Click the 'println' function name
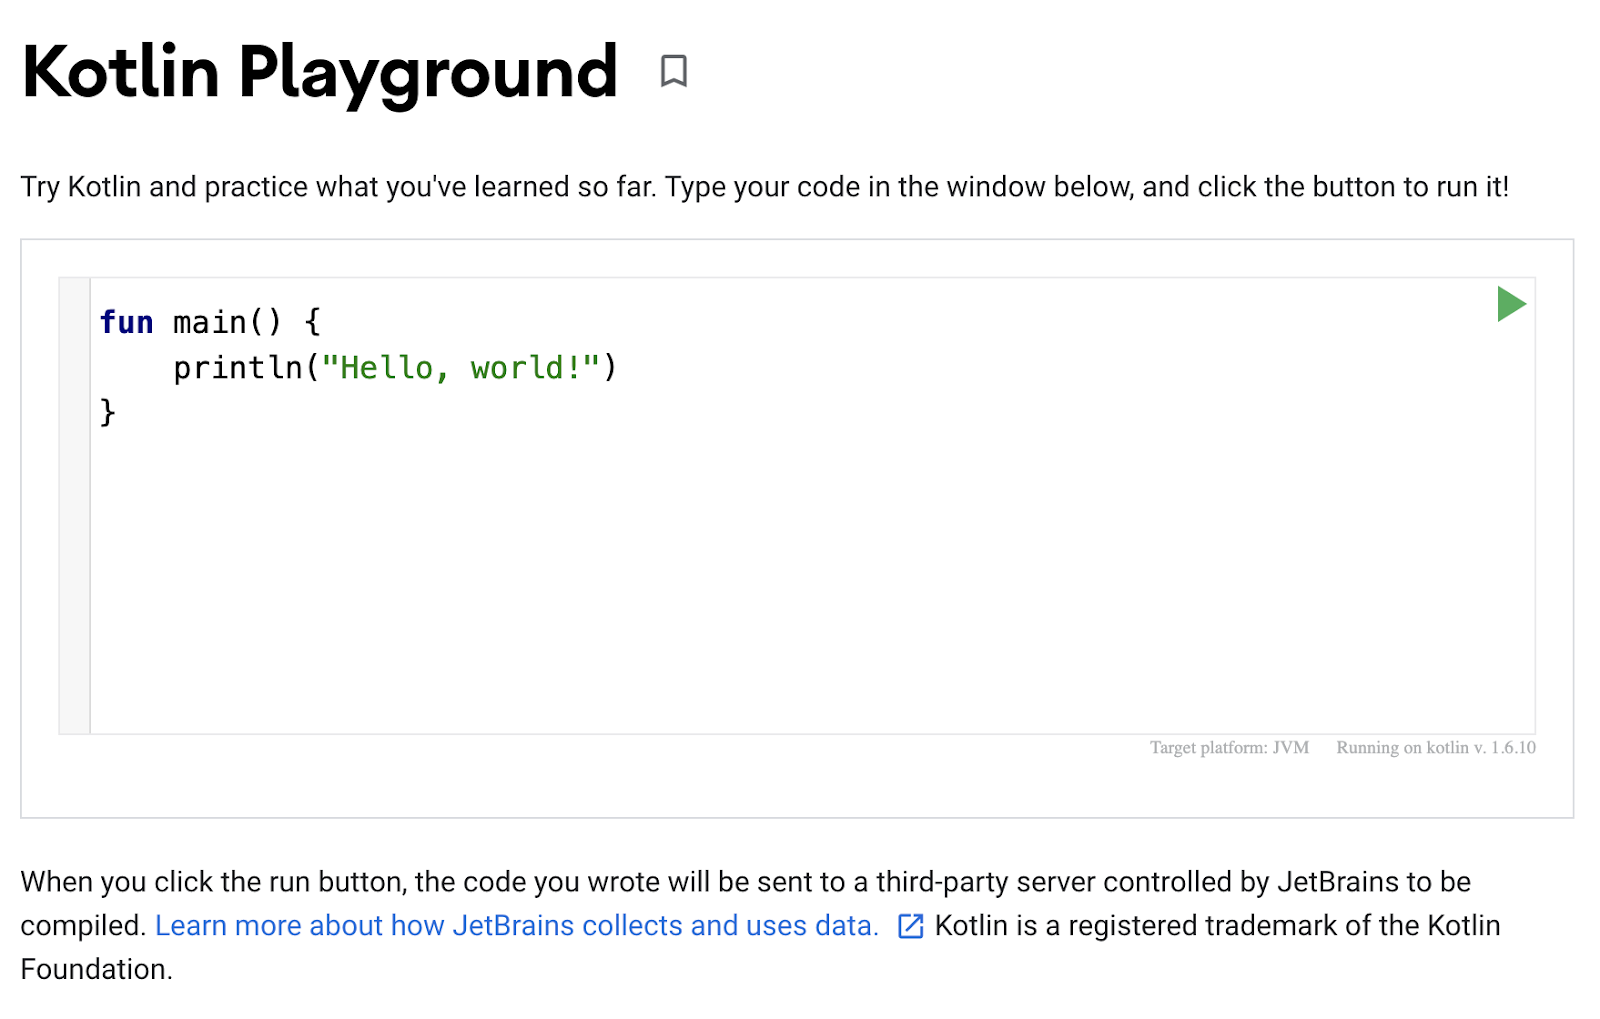Image resolution: width=1600 pixels, height=1019 pixels. click(x=238, y=368)
